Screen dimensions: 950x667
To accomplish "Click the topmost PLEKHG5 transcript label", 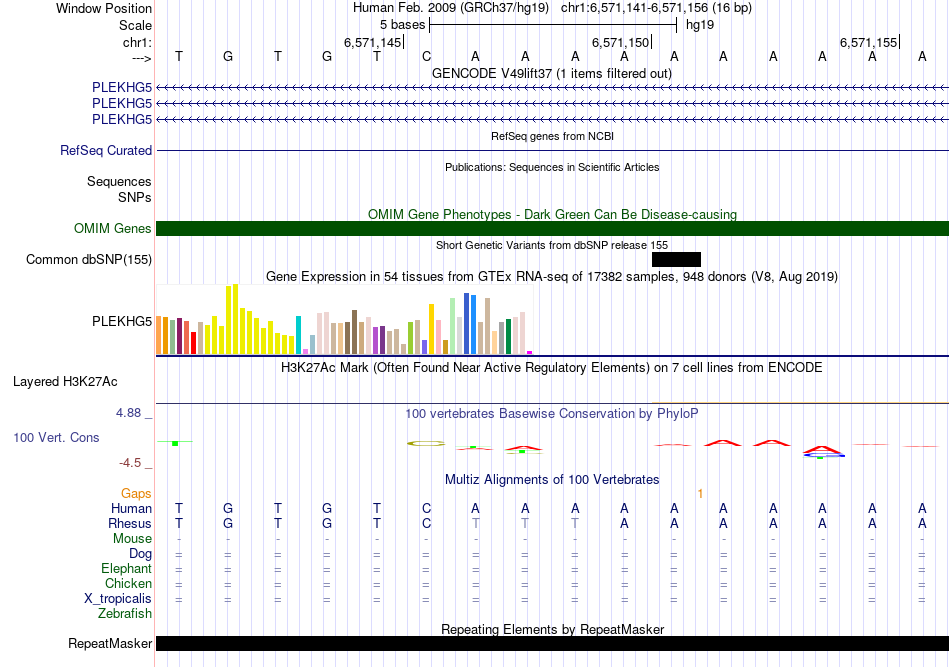I will [122, 87].
